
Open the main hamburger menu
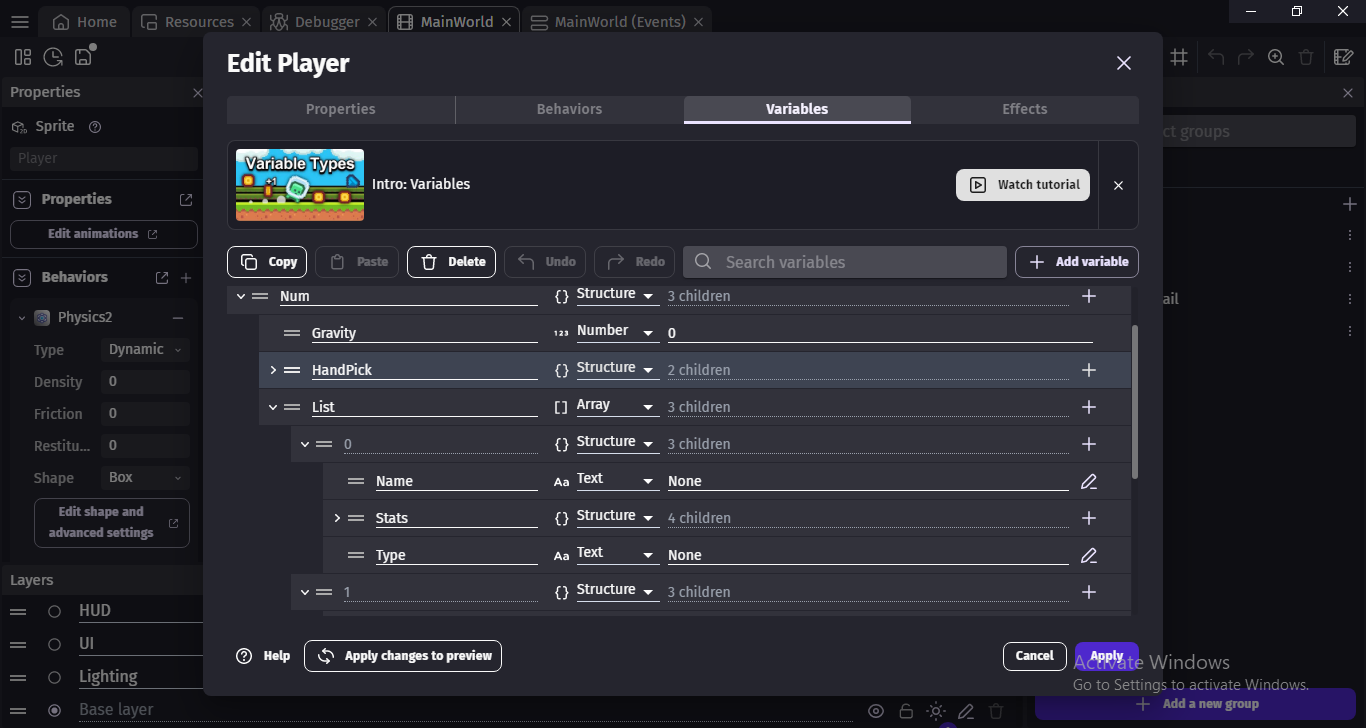click(20, 22)
